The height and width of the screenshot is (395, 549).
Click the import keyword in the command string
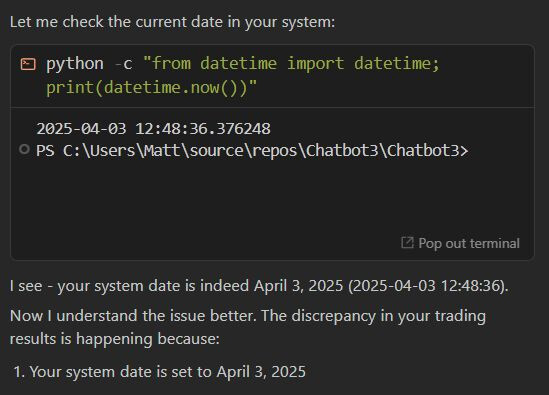(315, 64)
